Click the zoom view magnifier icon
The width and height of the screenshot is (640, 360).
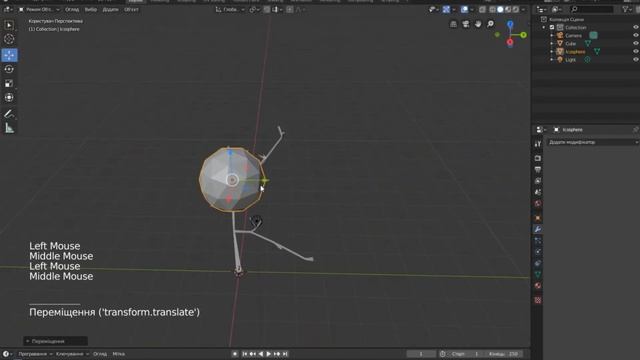(490, 24)
